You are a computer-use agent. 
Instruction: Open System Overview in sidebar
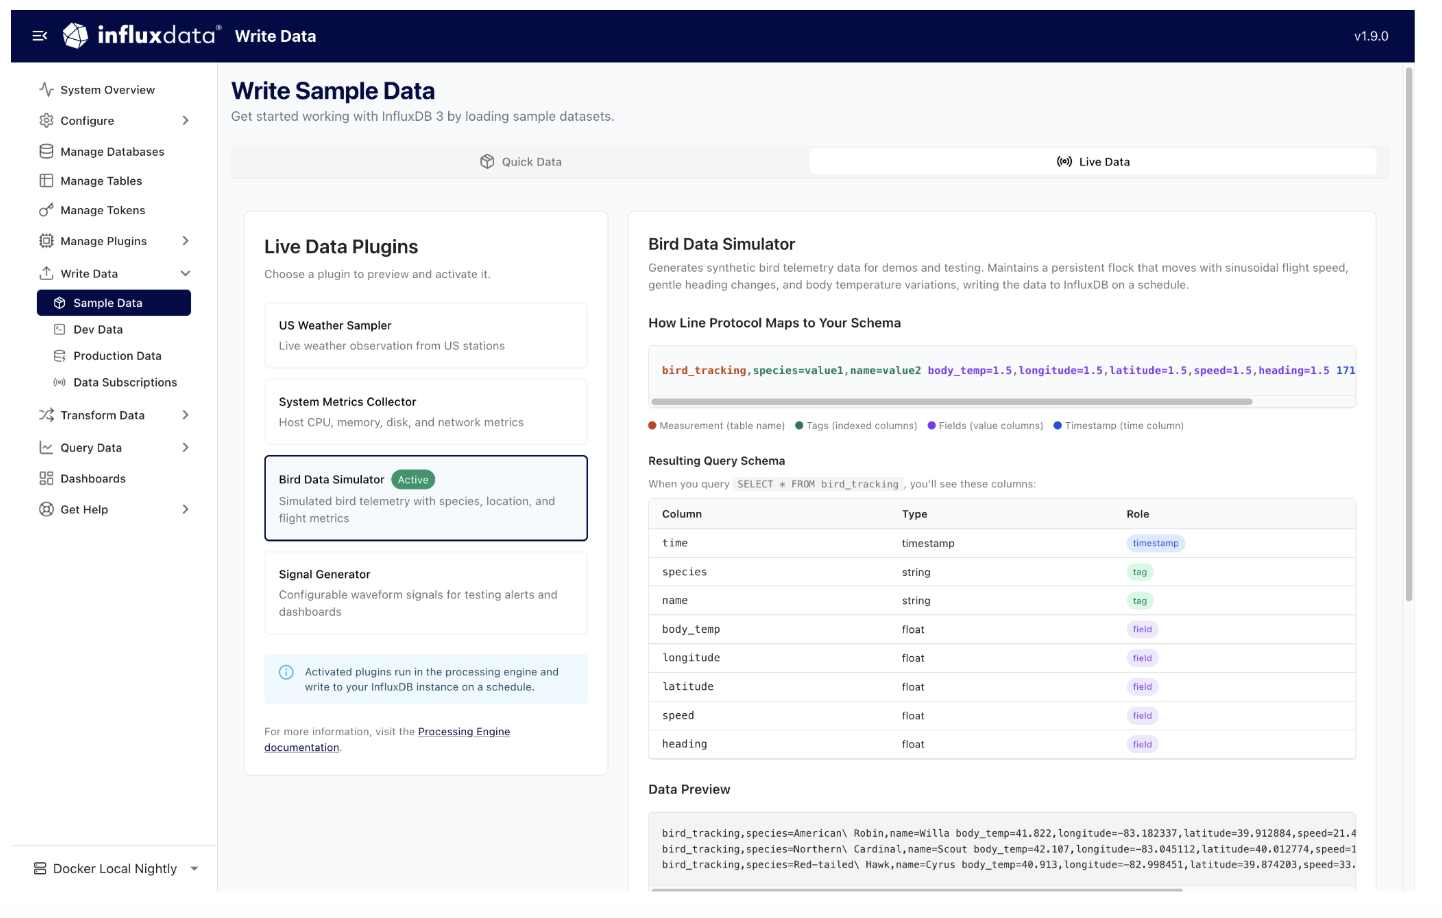107,90
